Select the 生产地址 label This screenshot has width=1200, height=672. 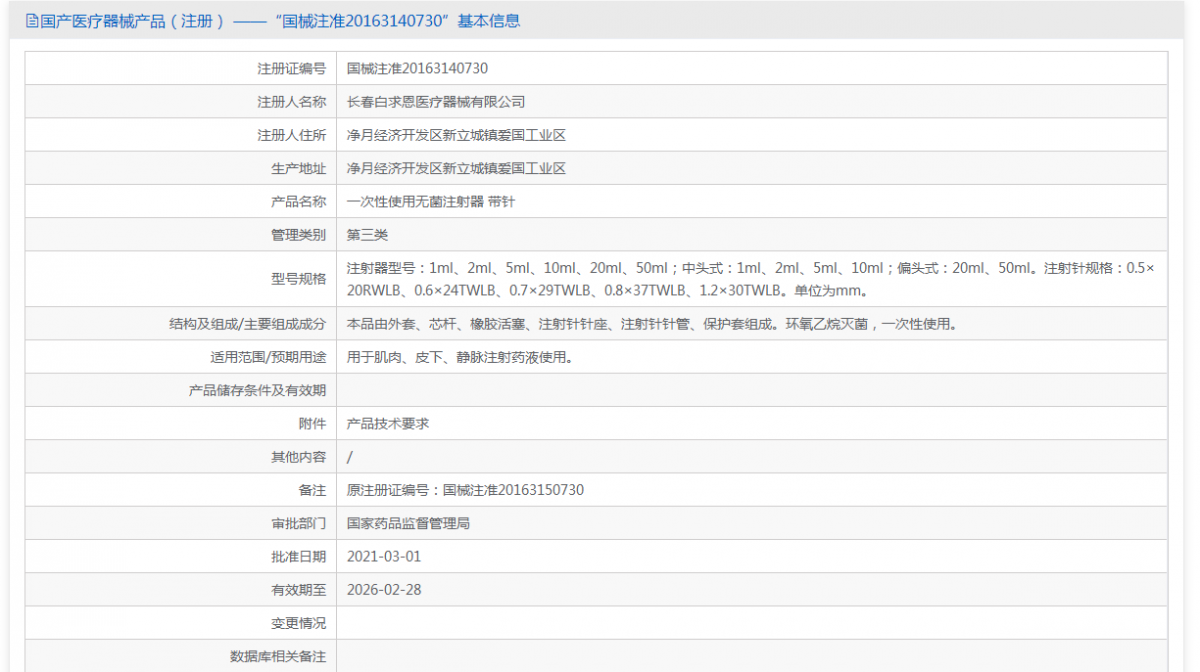click(299, 168)
